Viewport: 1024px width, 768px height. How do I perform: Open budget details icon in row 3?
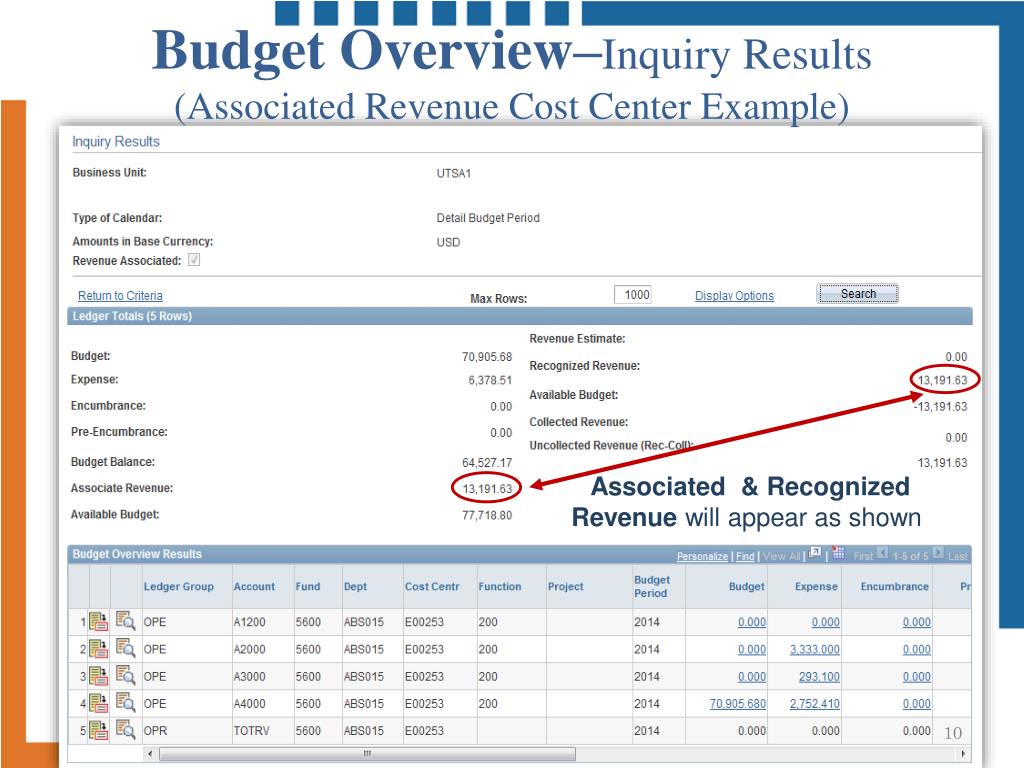coord(98,676)
